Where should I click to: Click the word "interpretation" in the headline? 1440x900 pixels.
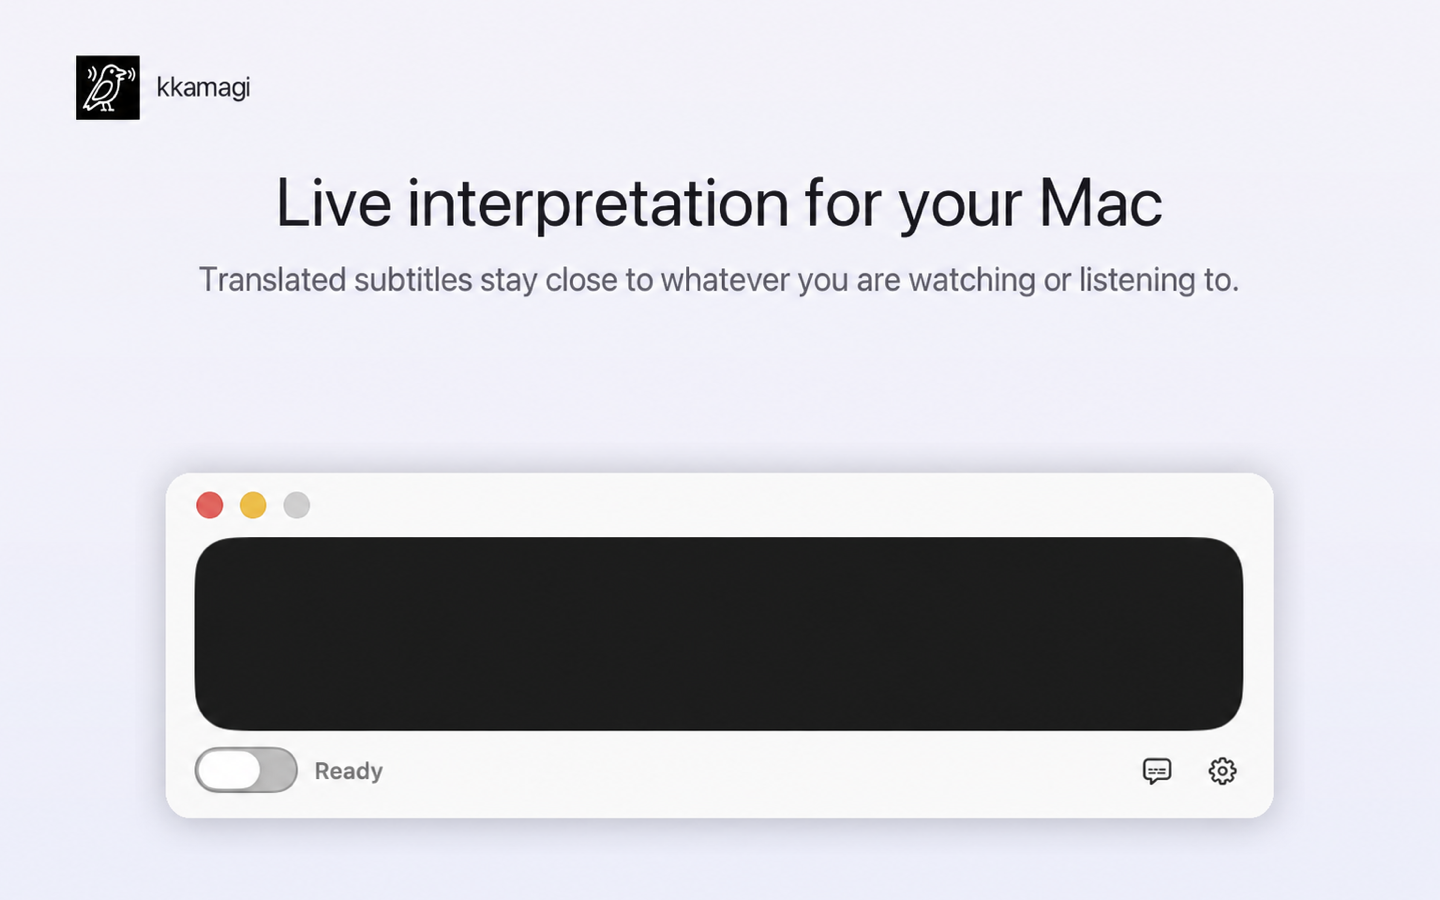point(598,204)
